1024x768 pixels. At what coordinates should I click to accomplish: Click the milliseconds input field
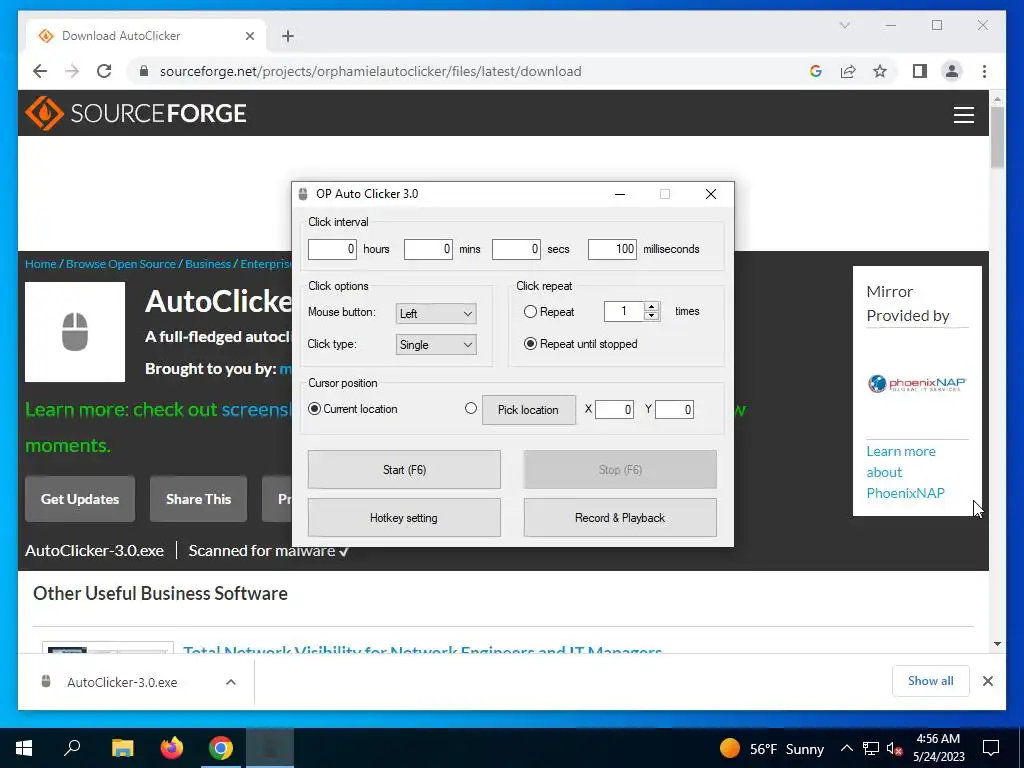(612, 249)
